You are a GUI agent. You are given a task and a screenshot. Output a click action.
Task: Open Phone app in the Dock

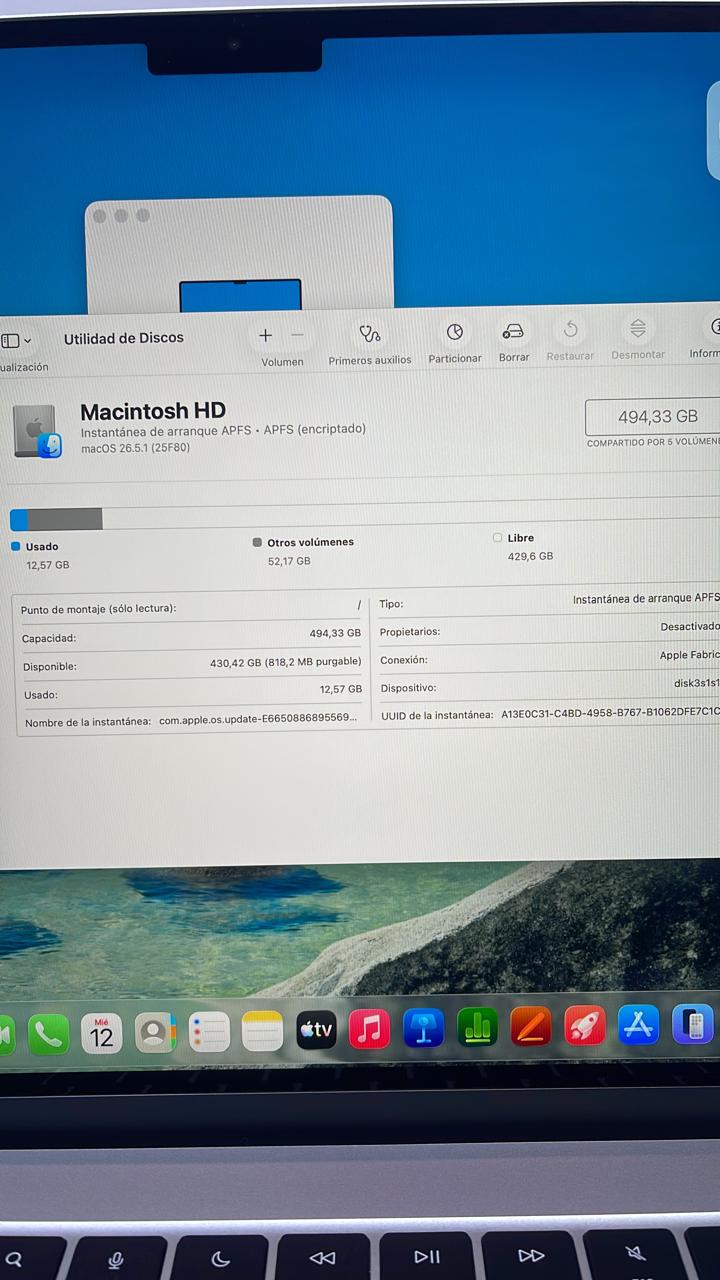pos(49,1034)
